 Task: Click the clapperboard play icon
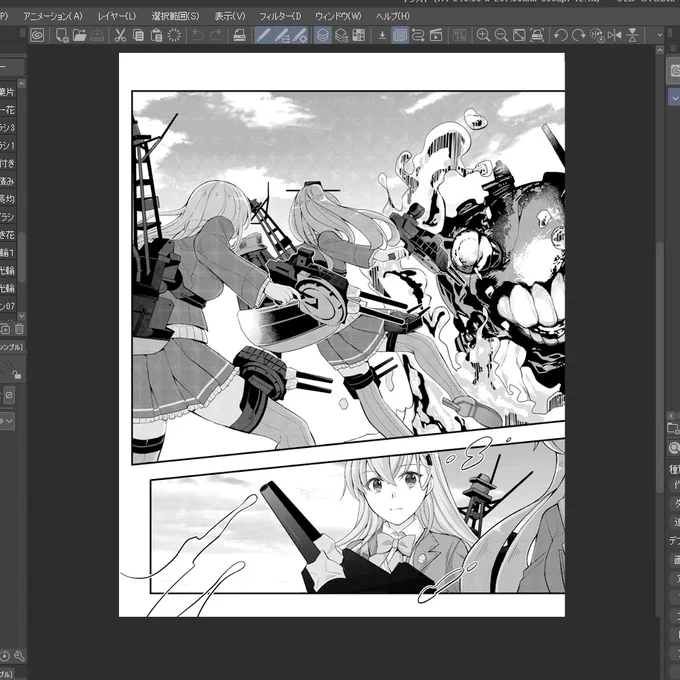436,35
